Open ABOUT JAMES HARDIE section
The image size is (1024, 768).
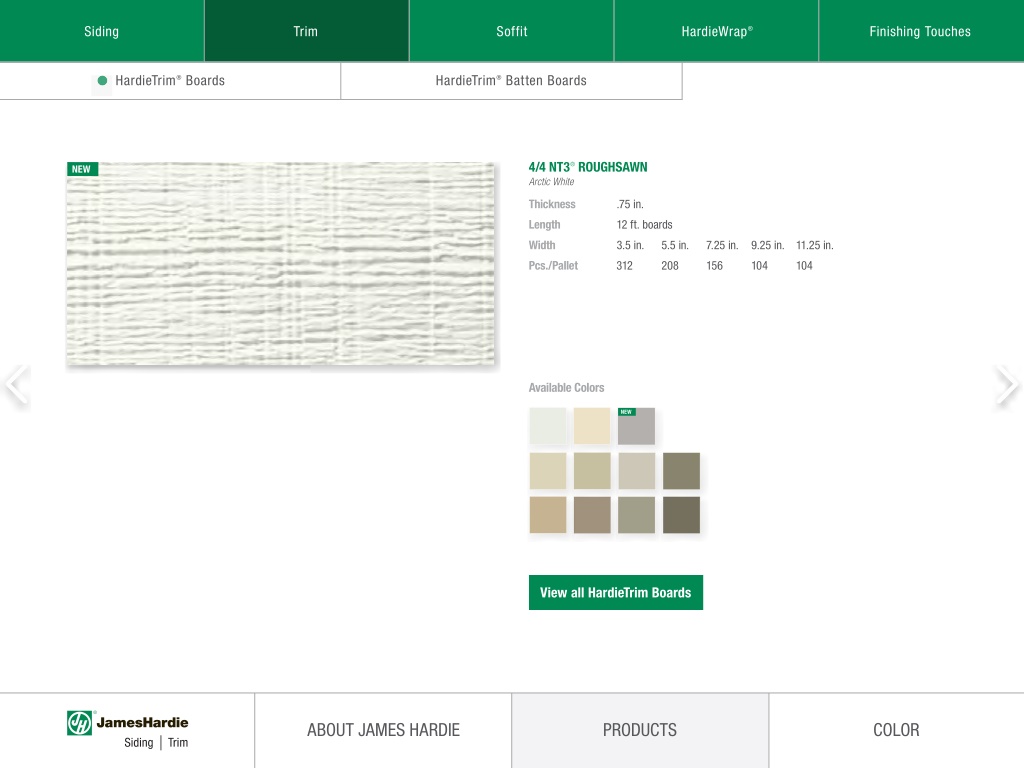pyautogui.click(x=383, y=730)
